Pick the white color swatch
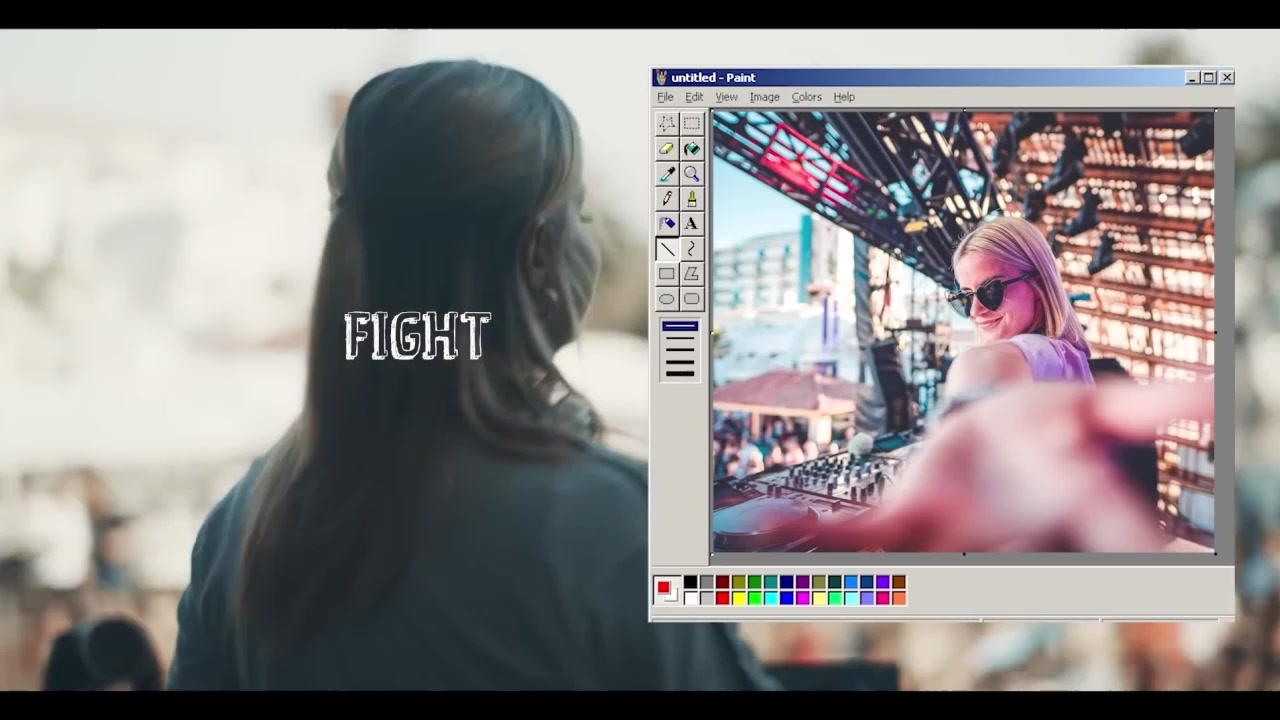 tap(691, 598)
